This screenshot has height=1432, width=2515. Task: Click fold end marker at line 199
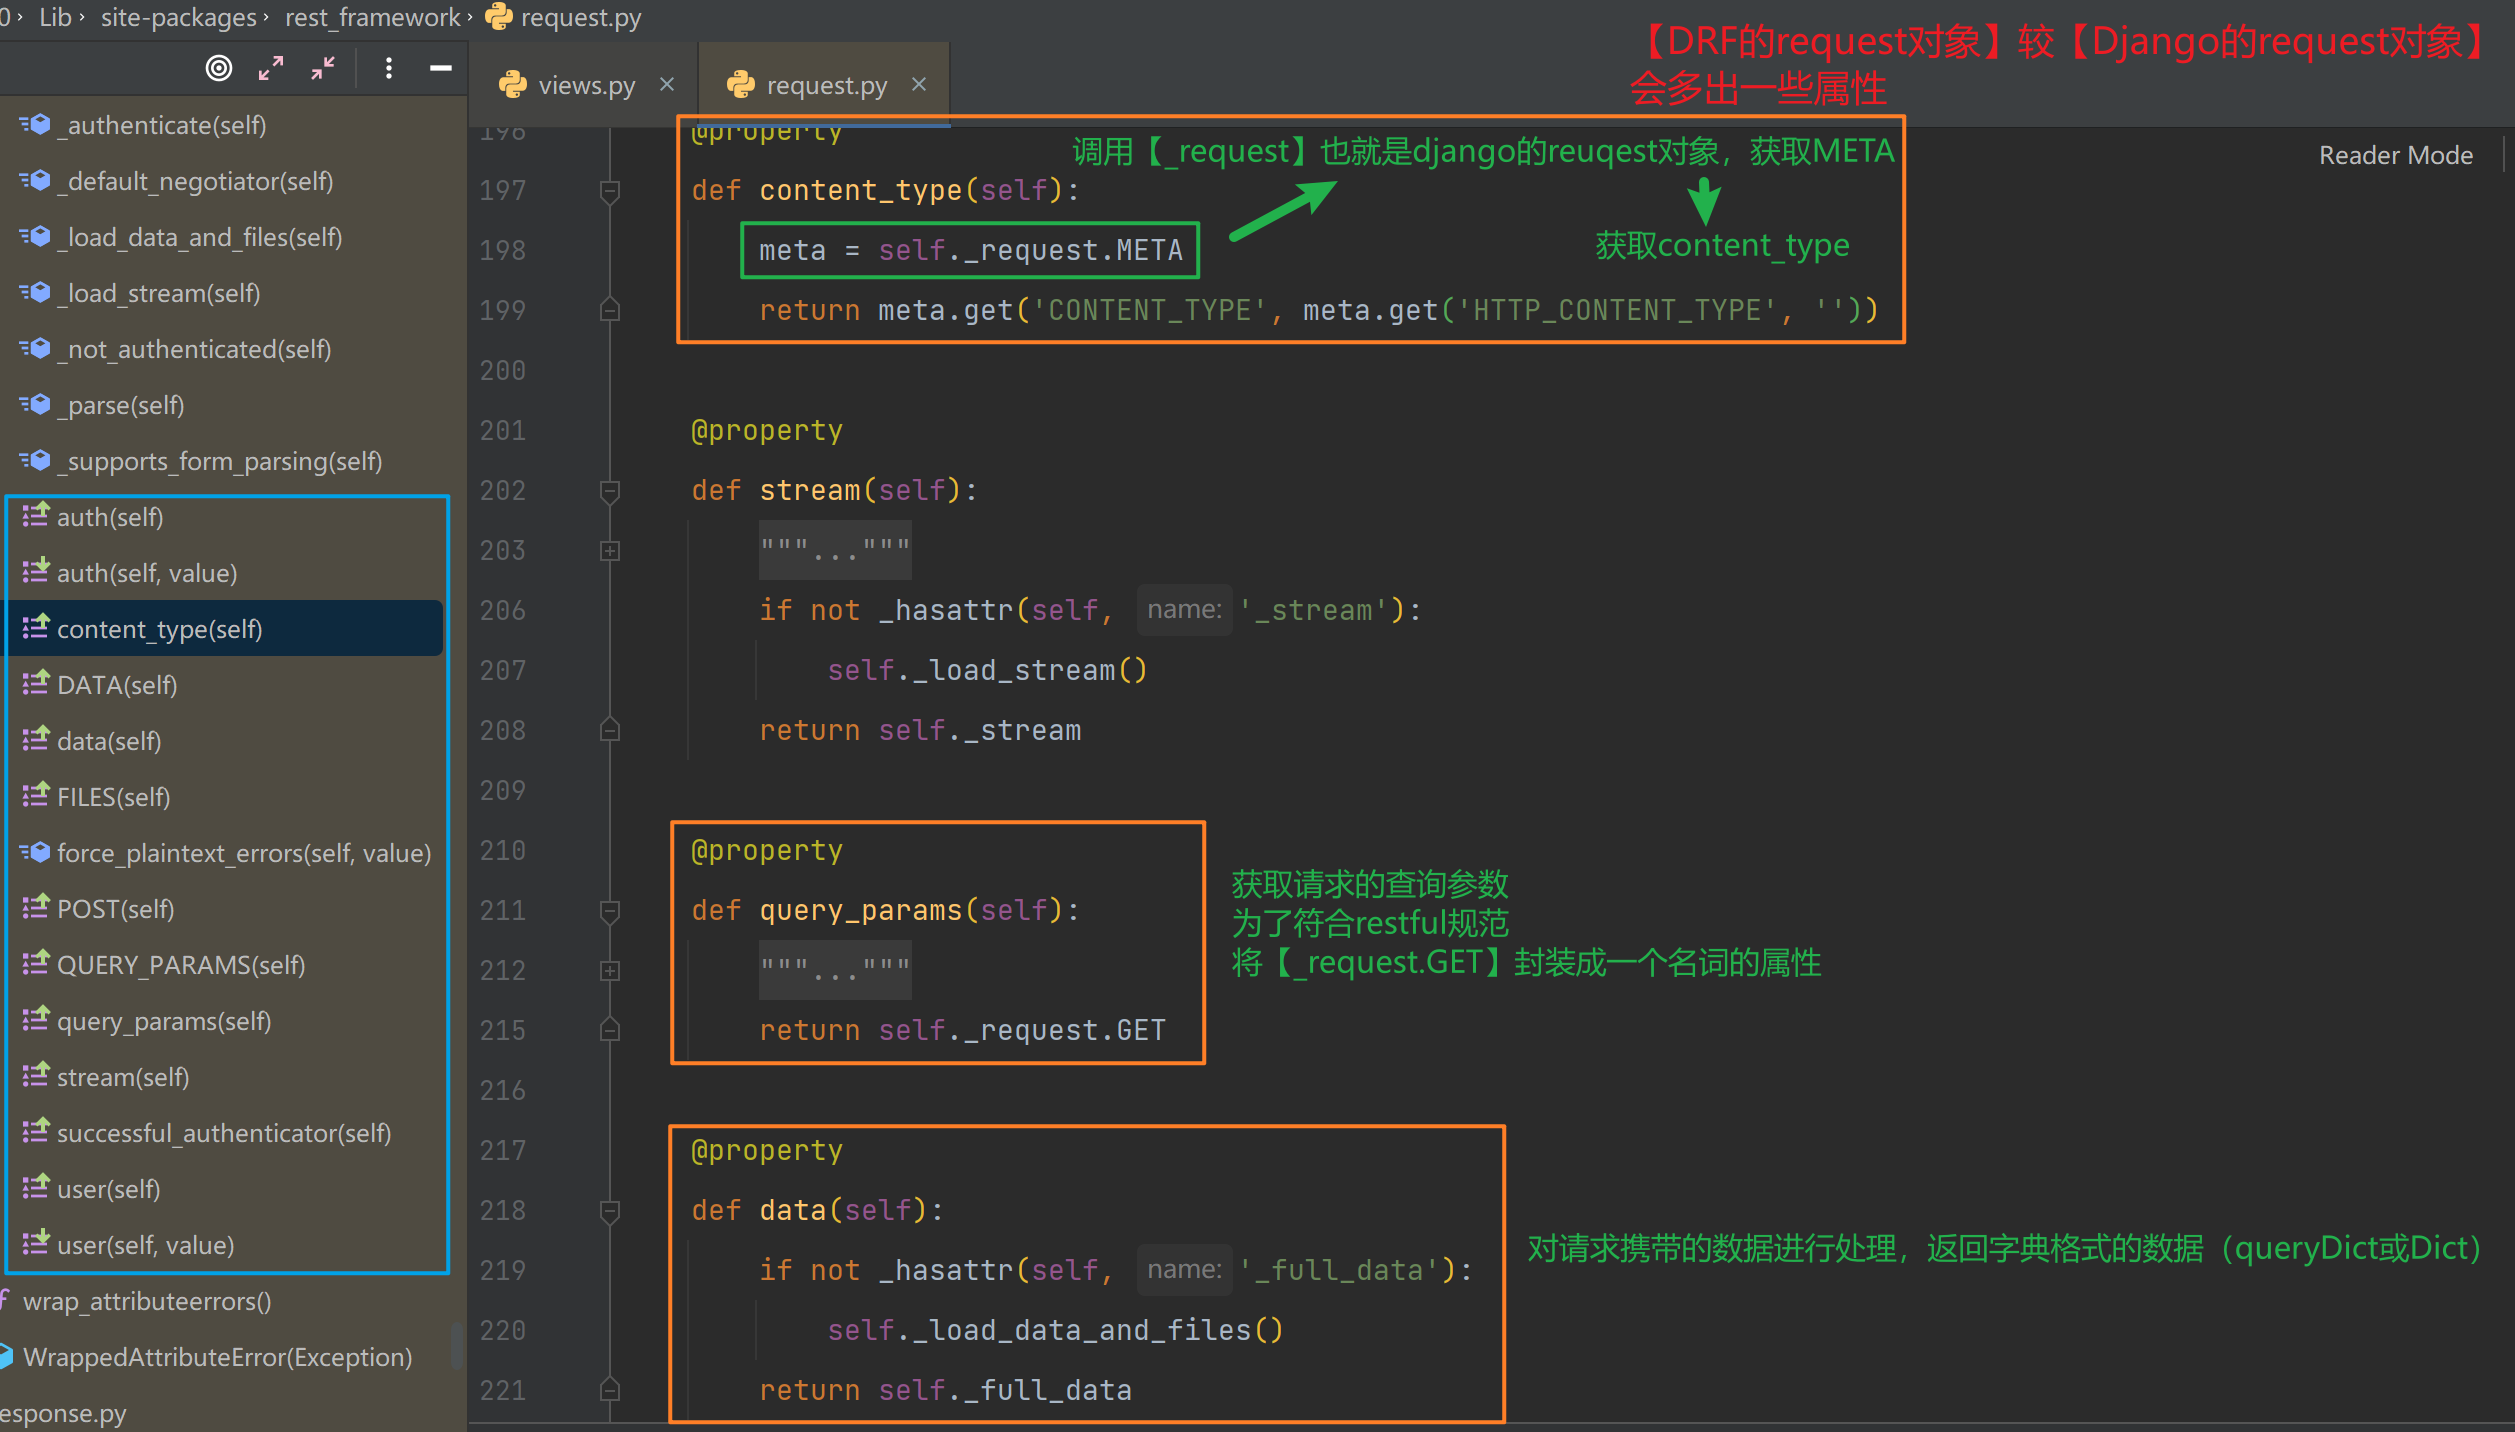pos(609,310)
